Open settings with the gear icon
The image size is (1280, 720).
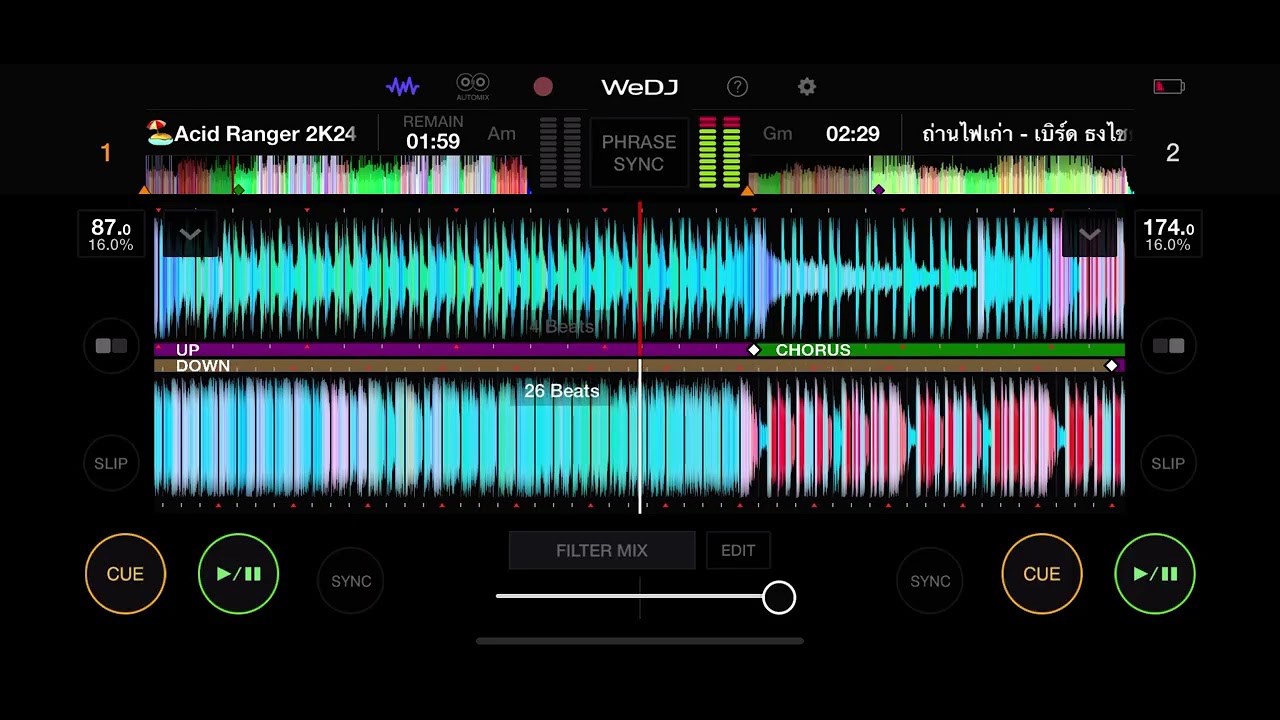coord(807,87)
